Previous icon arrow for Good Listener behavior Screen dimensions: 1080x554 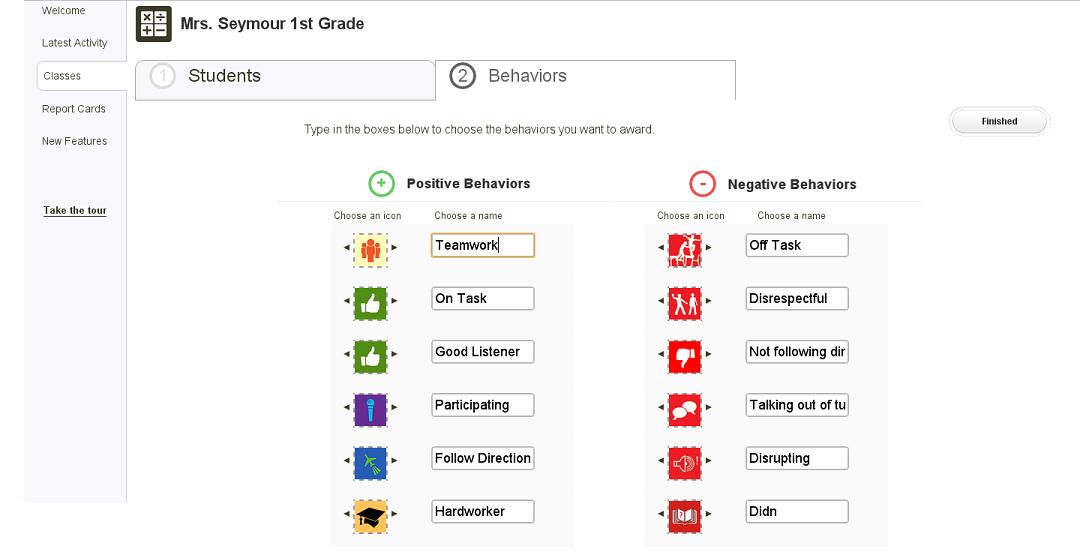pyautogui.click(x=346, y=354)
